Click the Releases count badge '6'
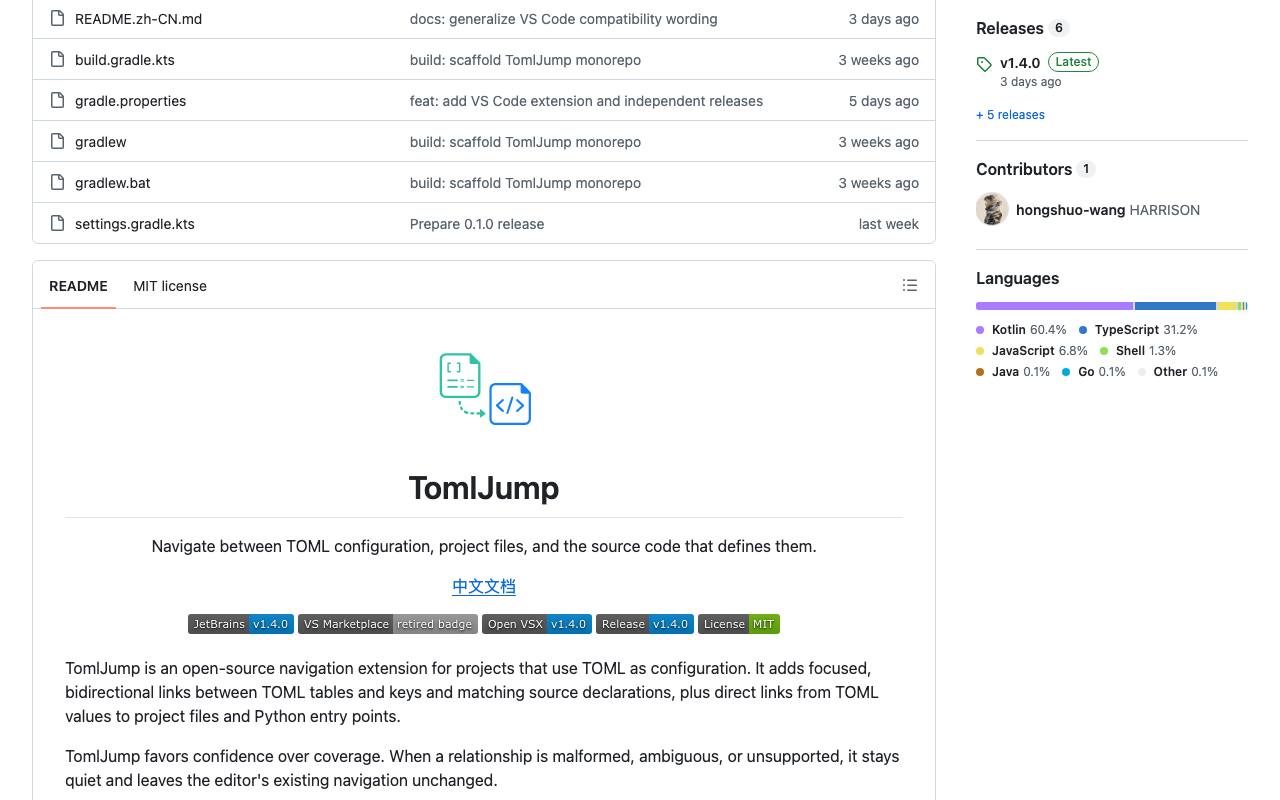Screen dimensions: 1280x800 tap(1059, 28)
